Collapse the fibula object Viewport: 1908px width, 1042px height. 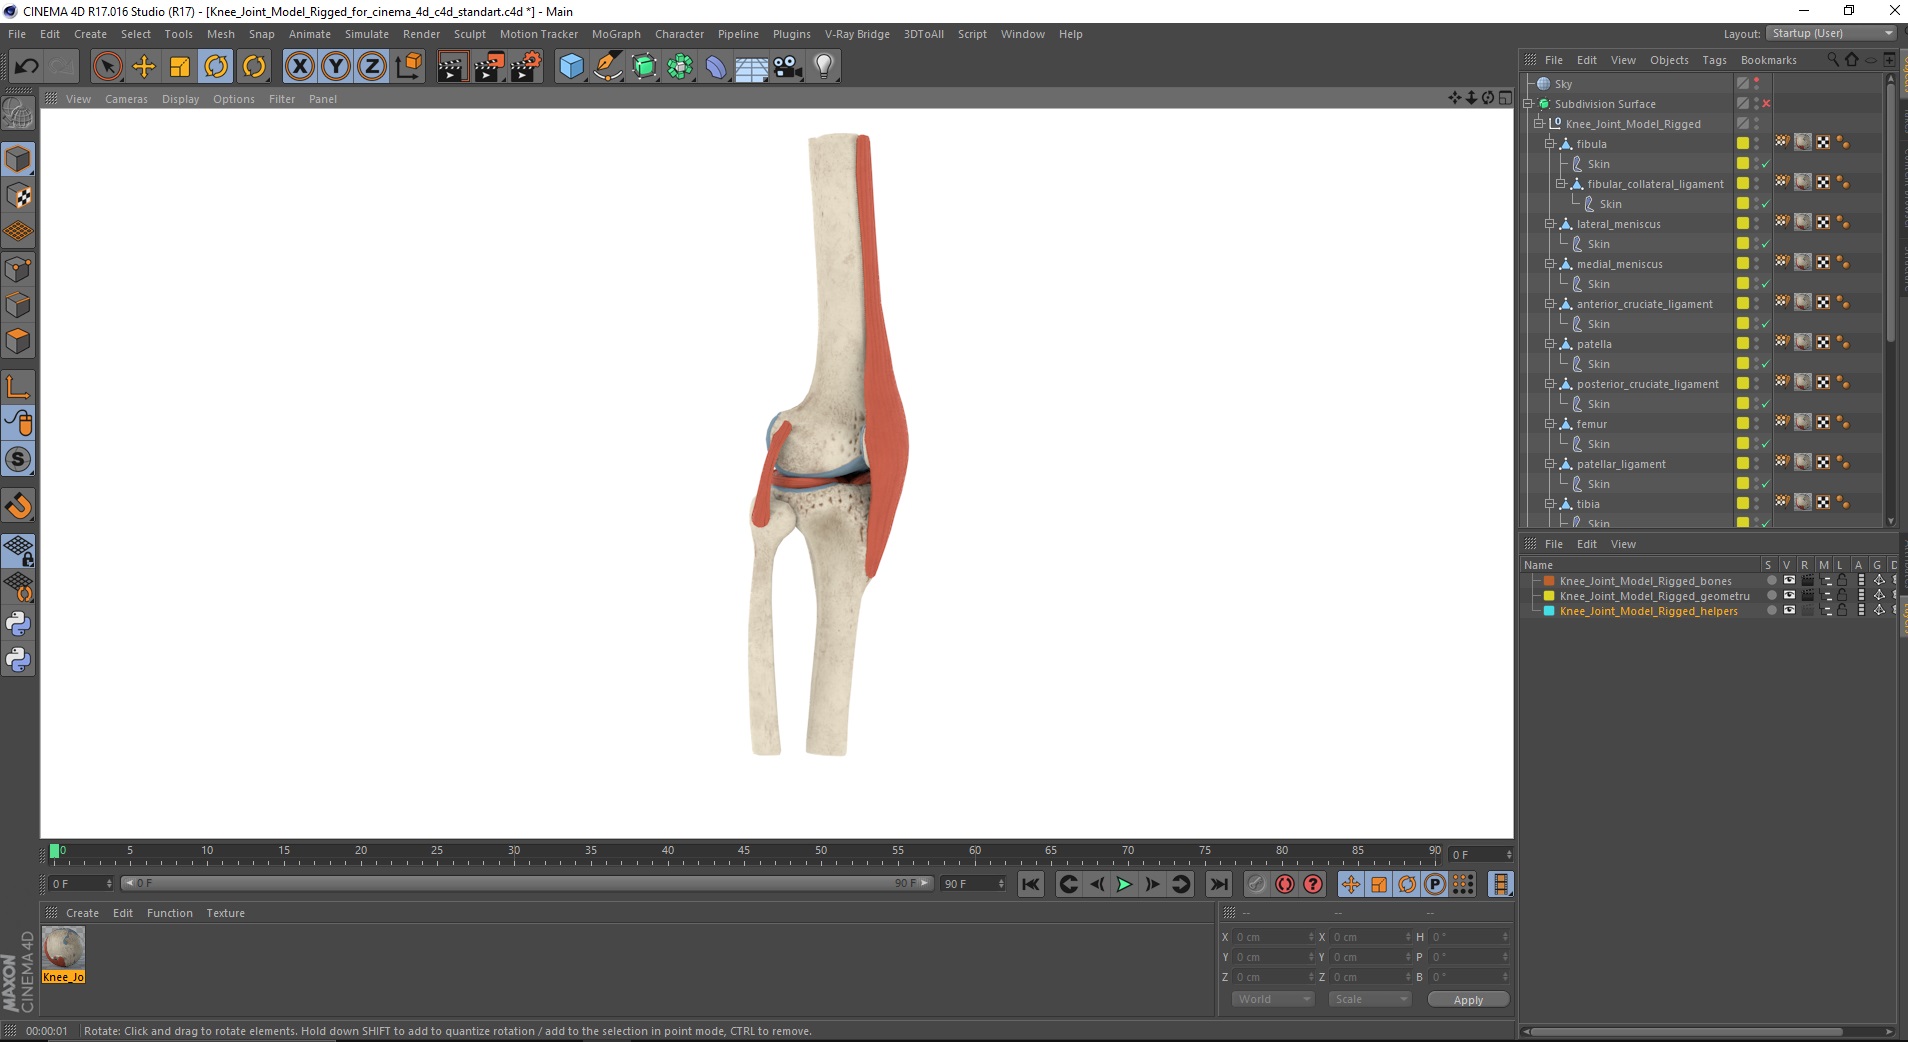pyautogui.click(x=1550, y=144)
